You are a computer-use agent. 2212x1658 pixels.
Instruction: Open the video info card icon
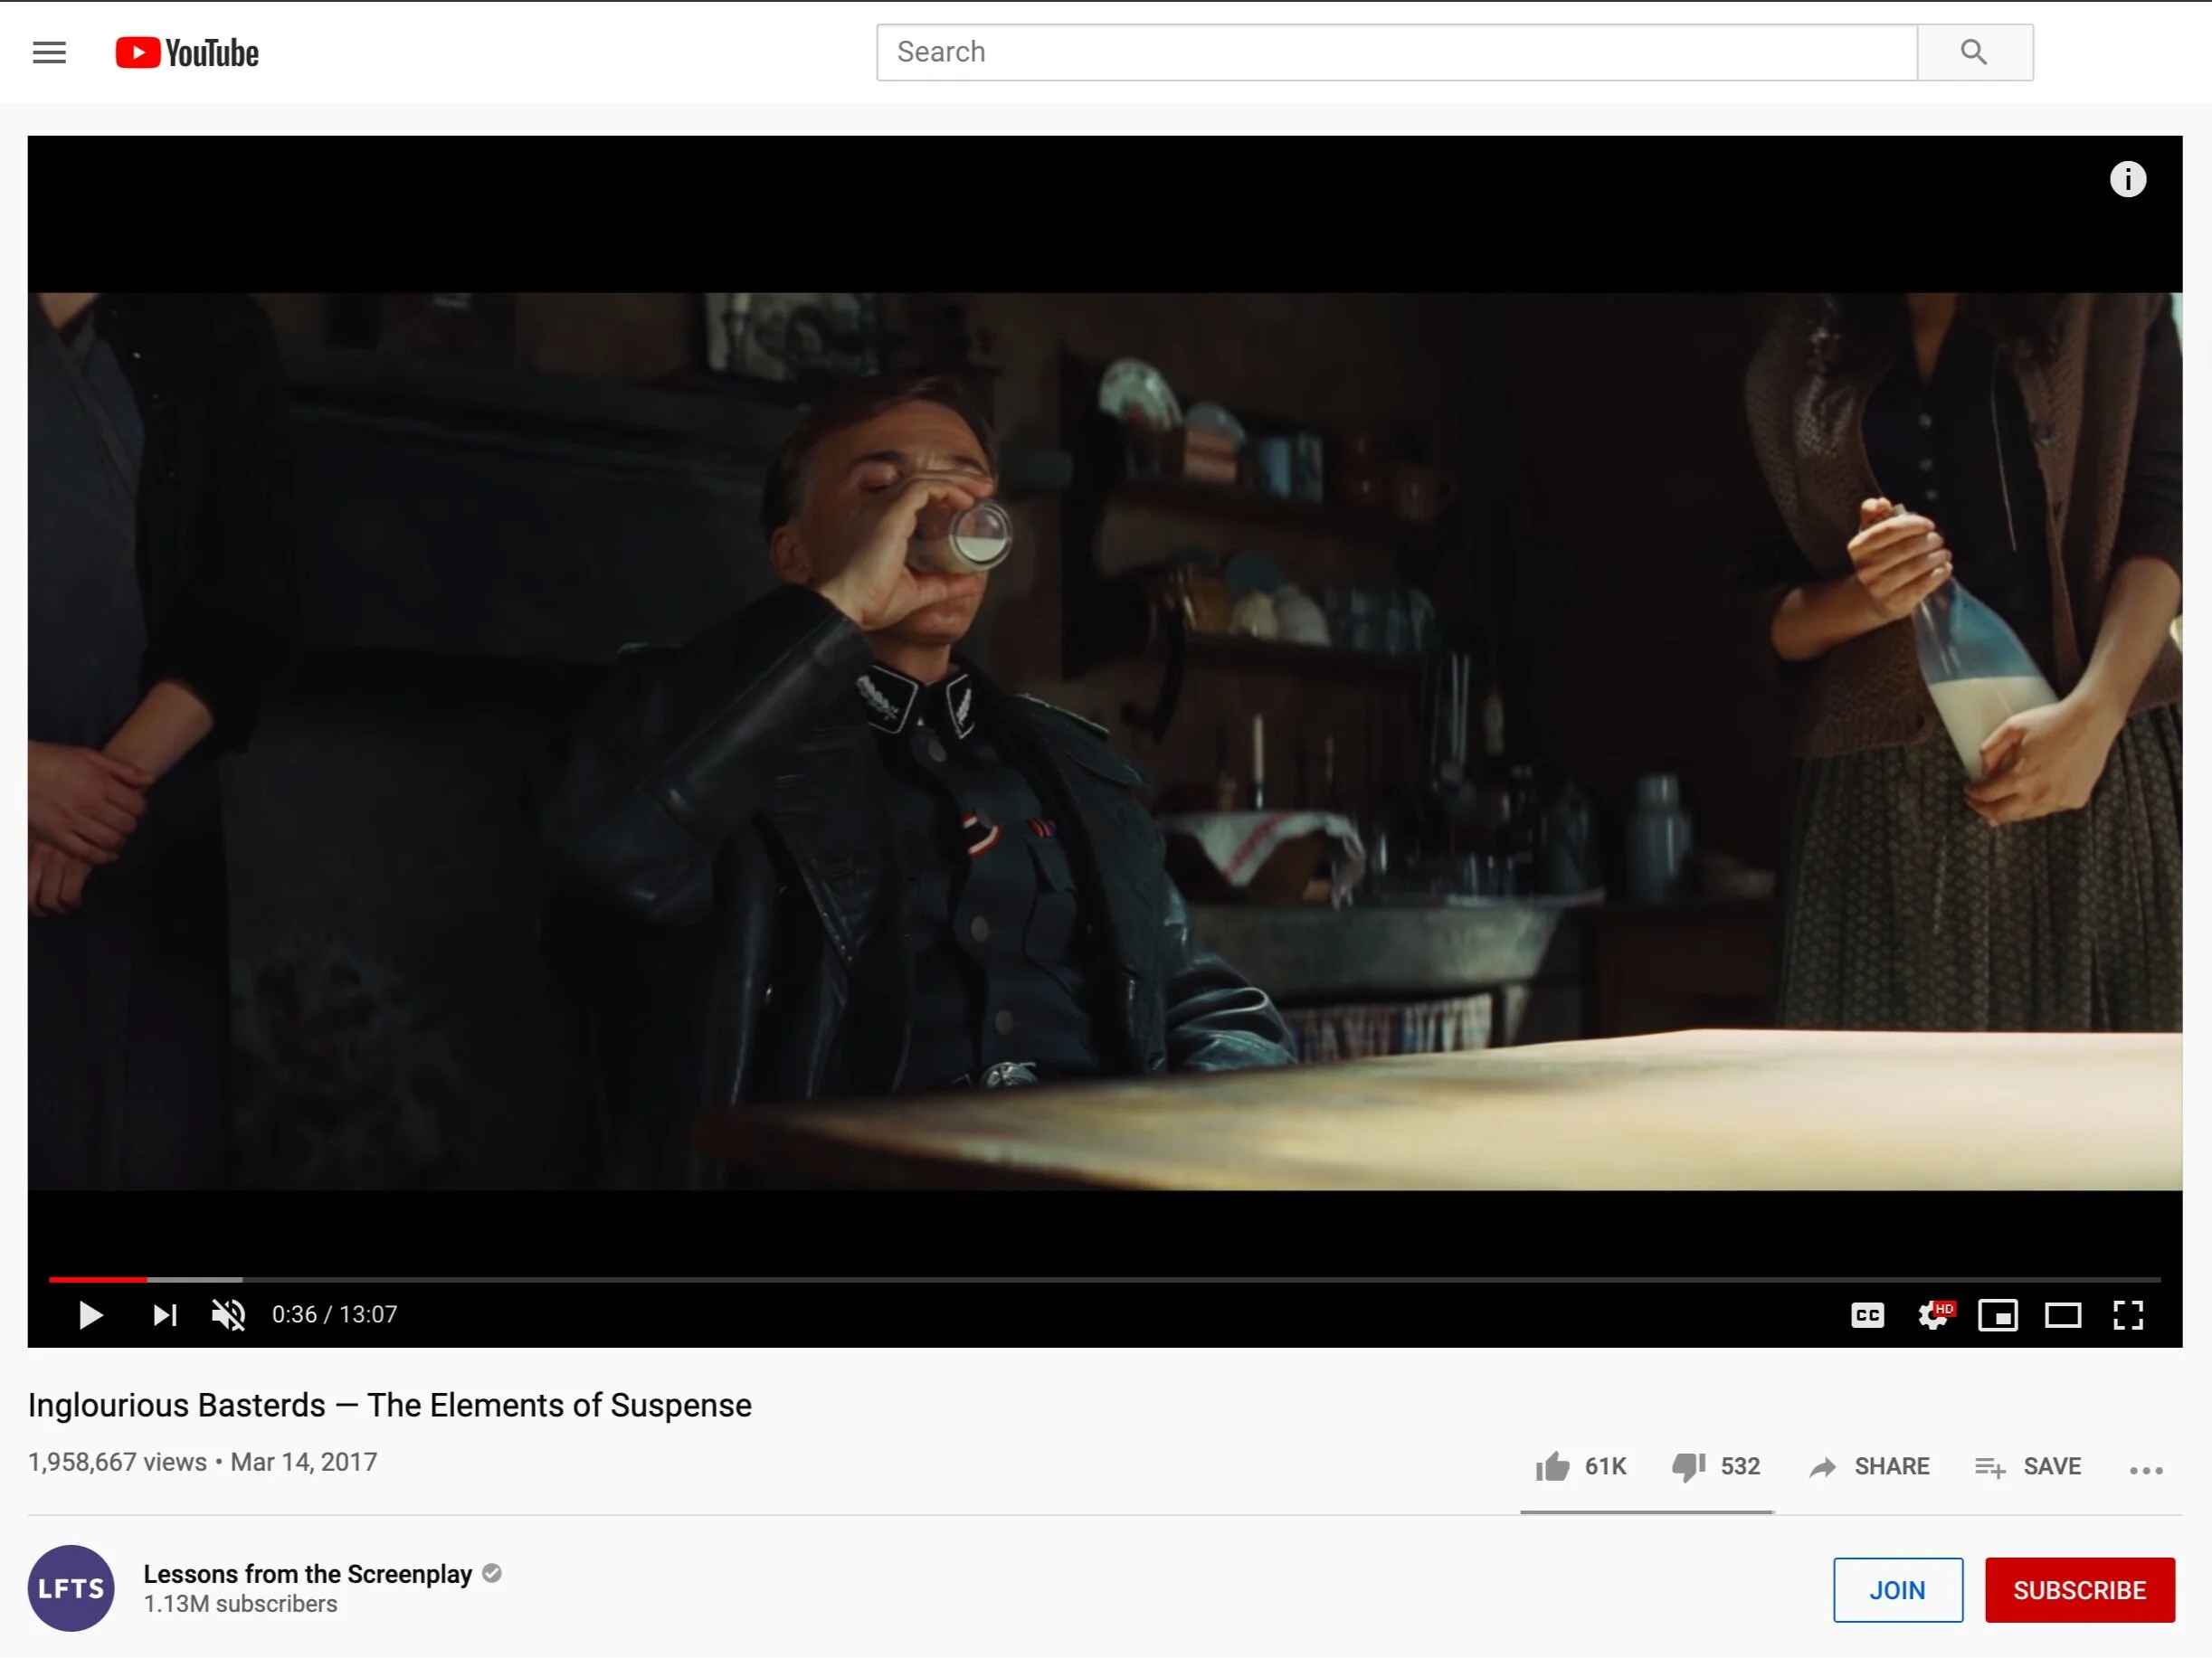(x=2127, y=179)
